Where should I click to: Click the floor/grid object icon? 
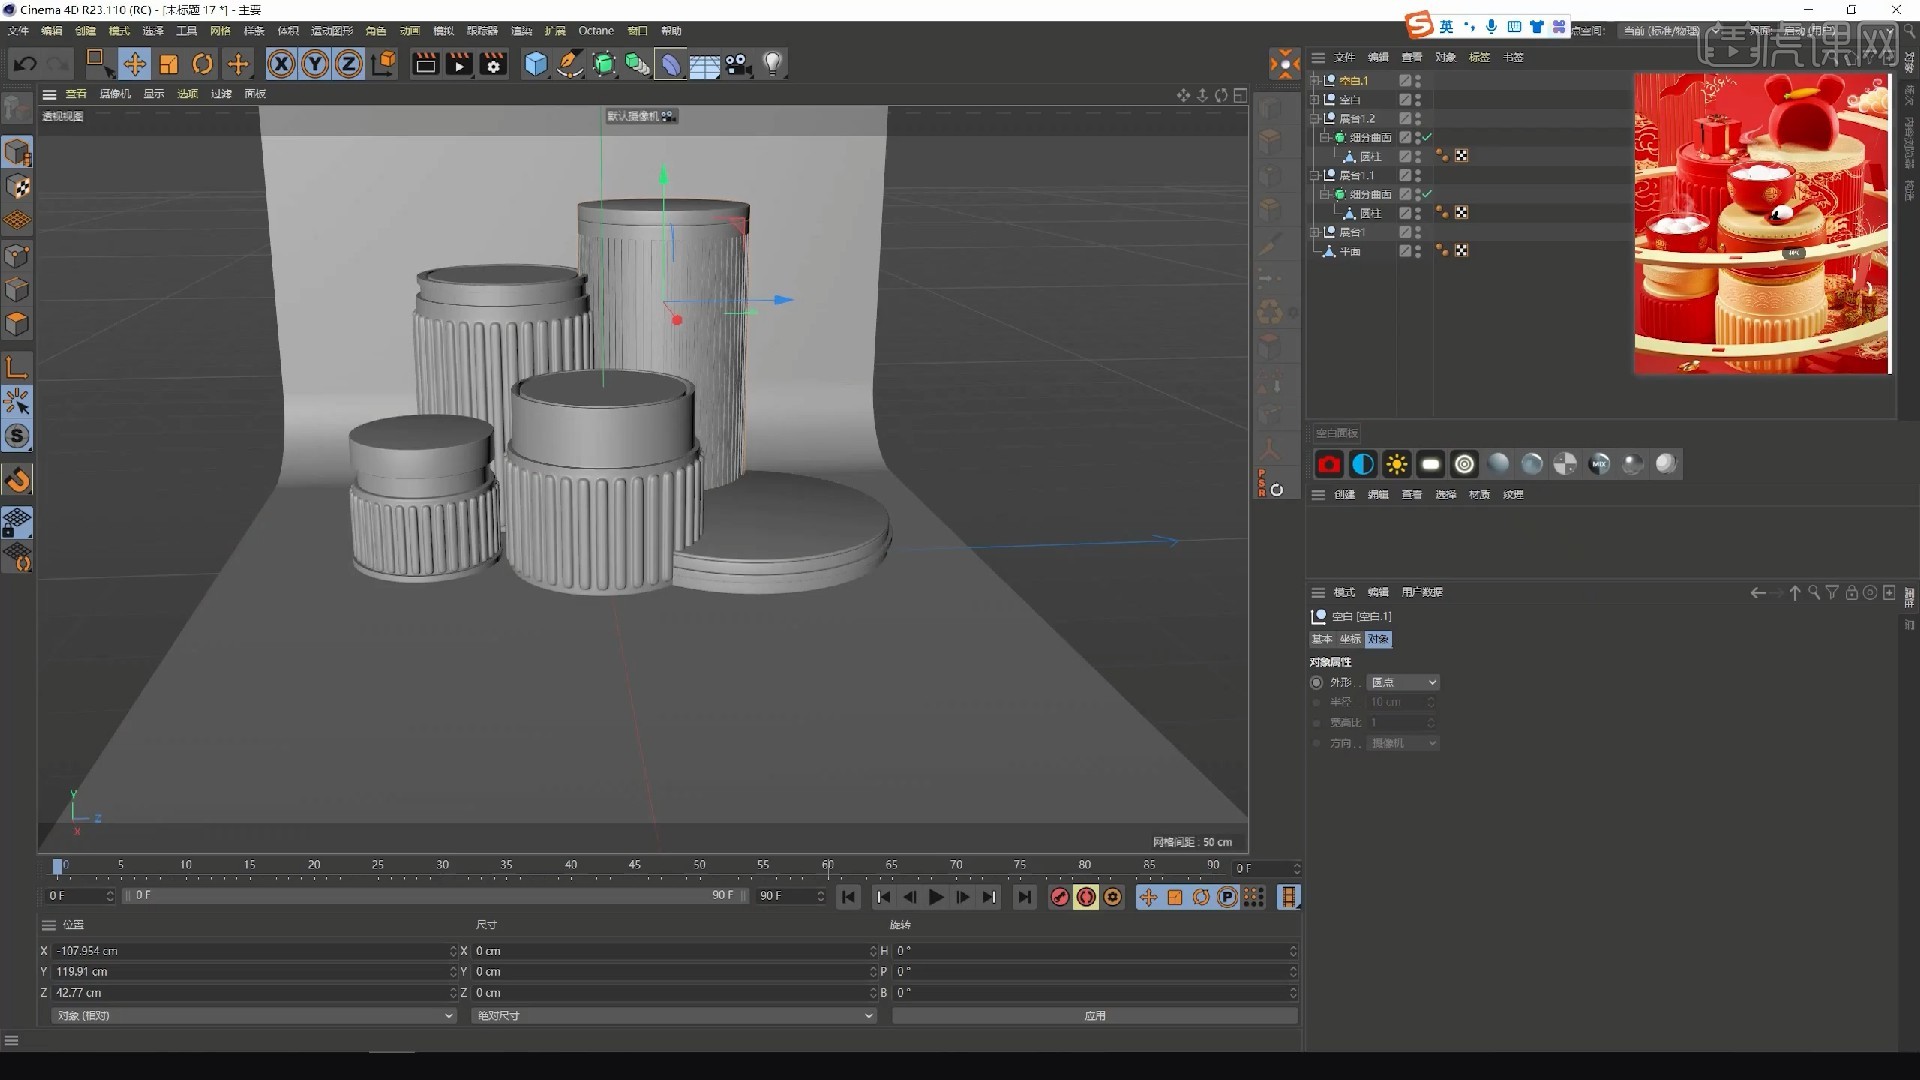coord(705,64)
